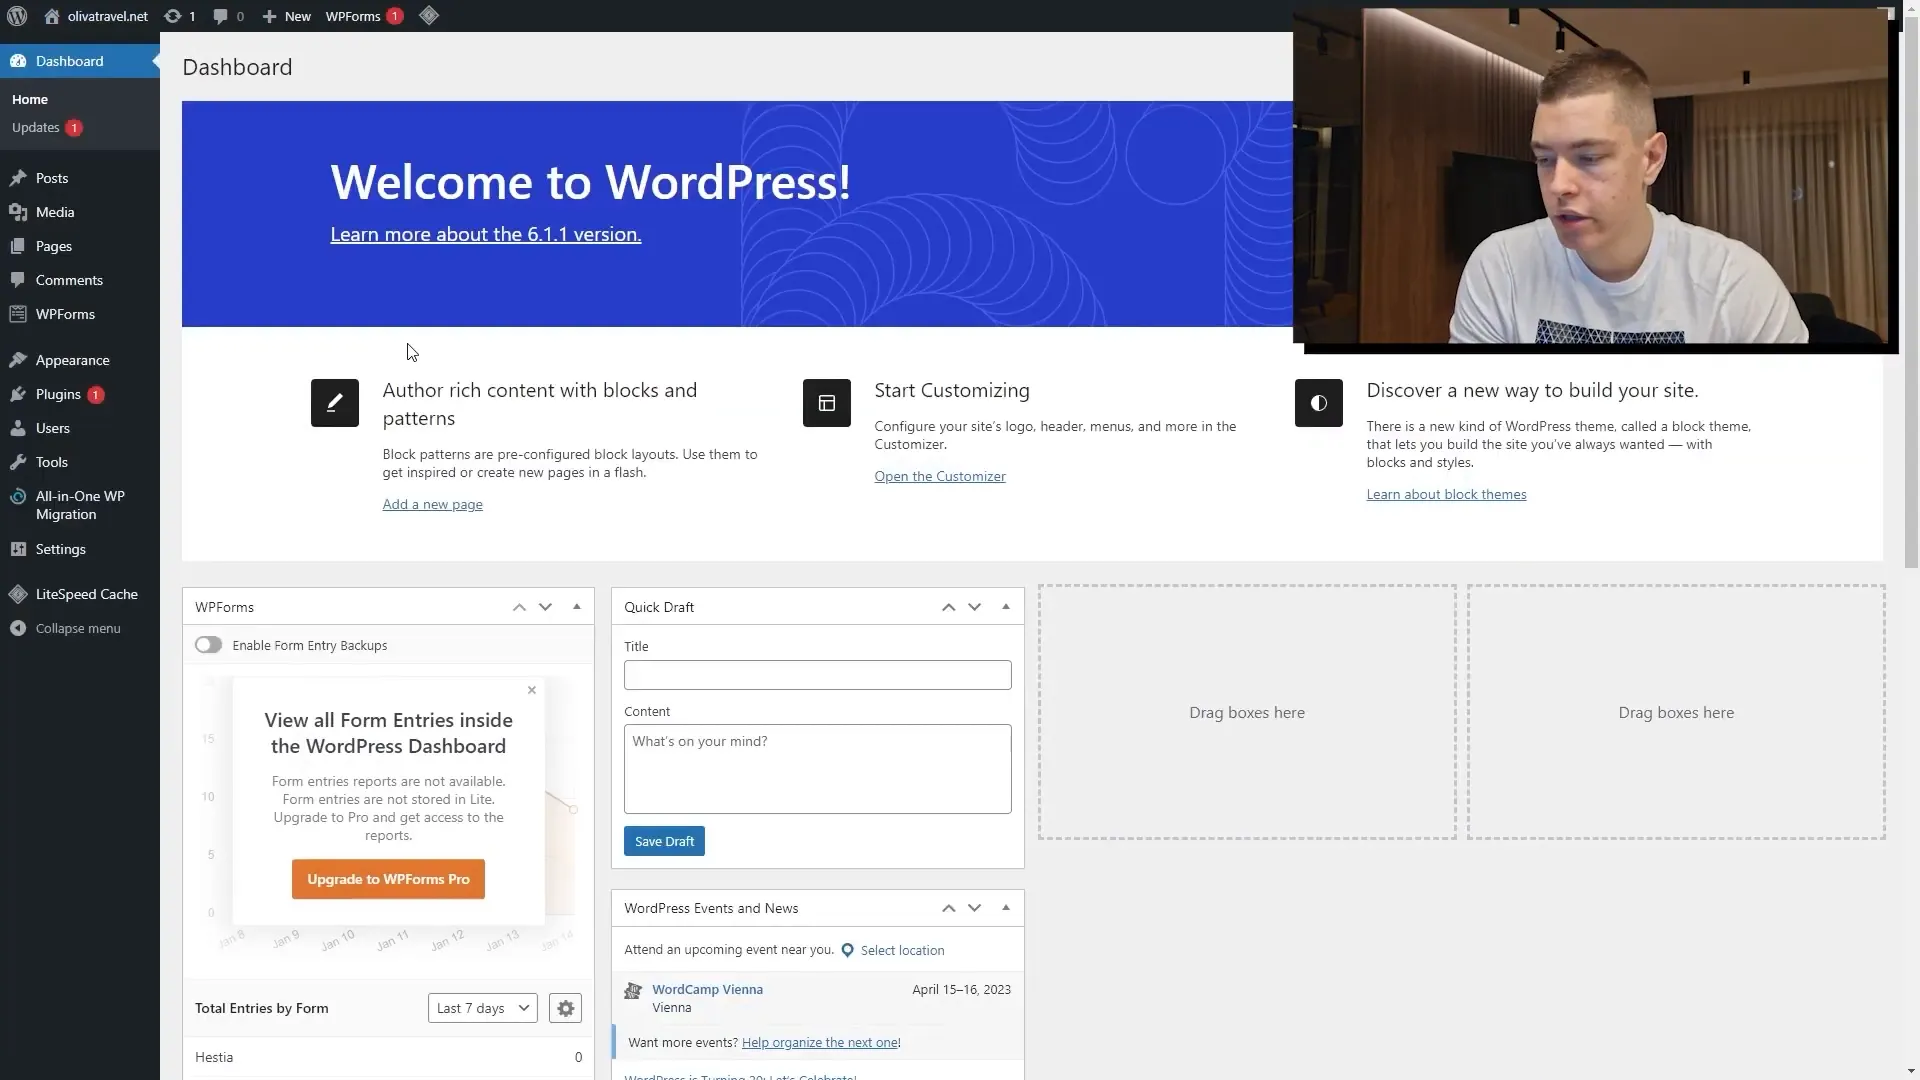
Task: Focus the What's on your mind textarea
Action: [818, 769]
